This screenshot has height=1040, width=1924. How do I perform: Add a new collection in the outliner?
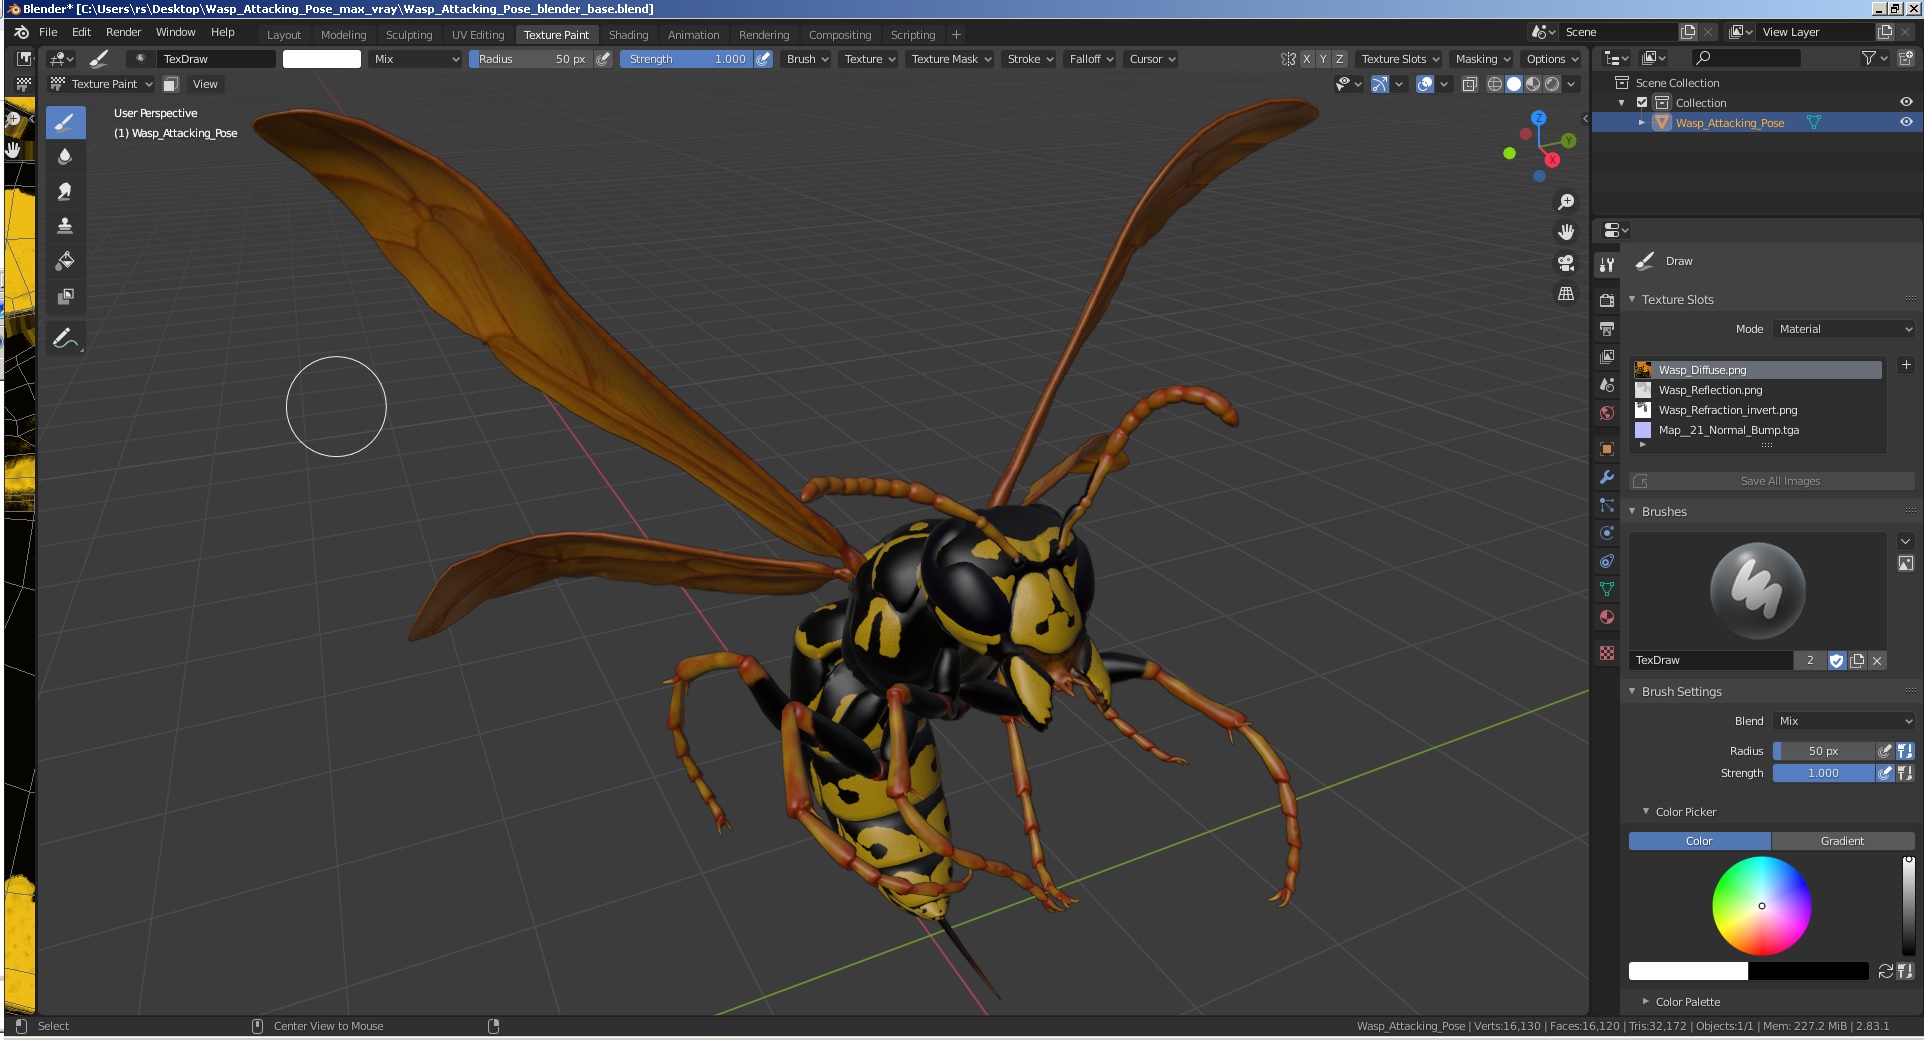(1906, 59)
